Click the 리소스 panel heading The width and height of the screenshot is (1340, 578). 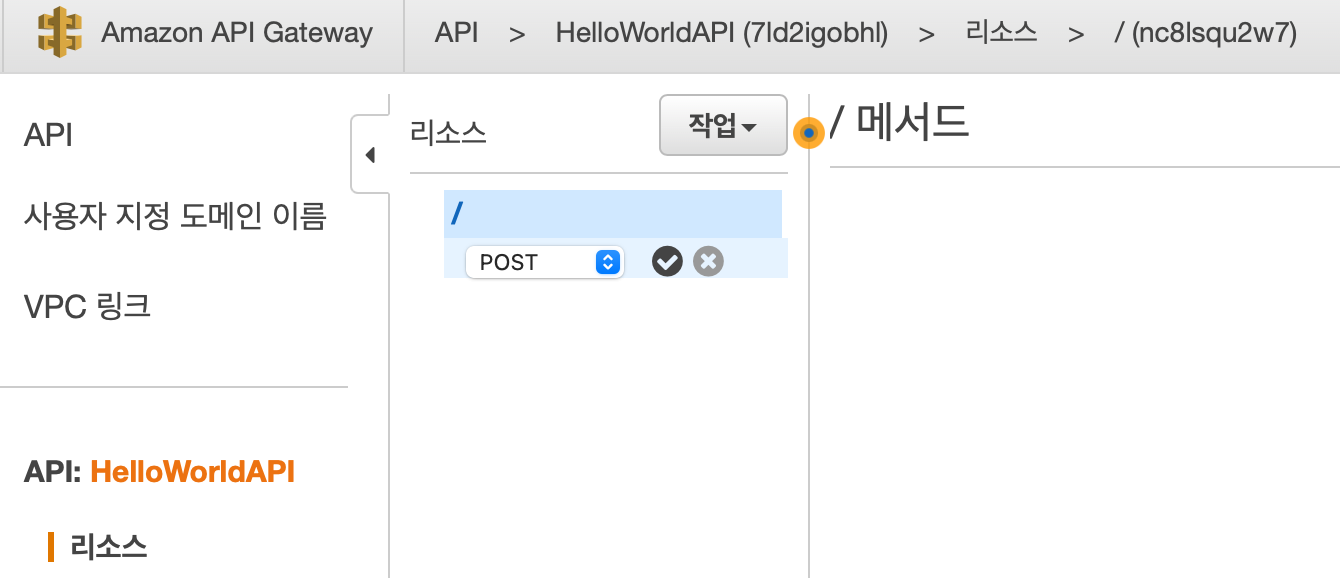point(448,133)
